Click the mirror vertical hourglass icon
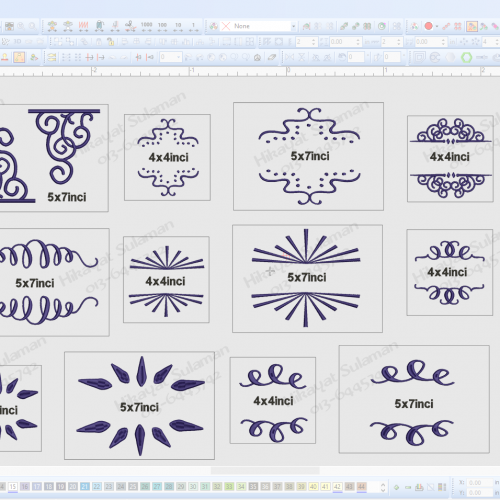 click(302, 57)
